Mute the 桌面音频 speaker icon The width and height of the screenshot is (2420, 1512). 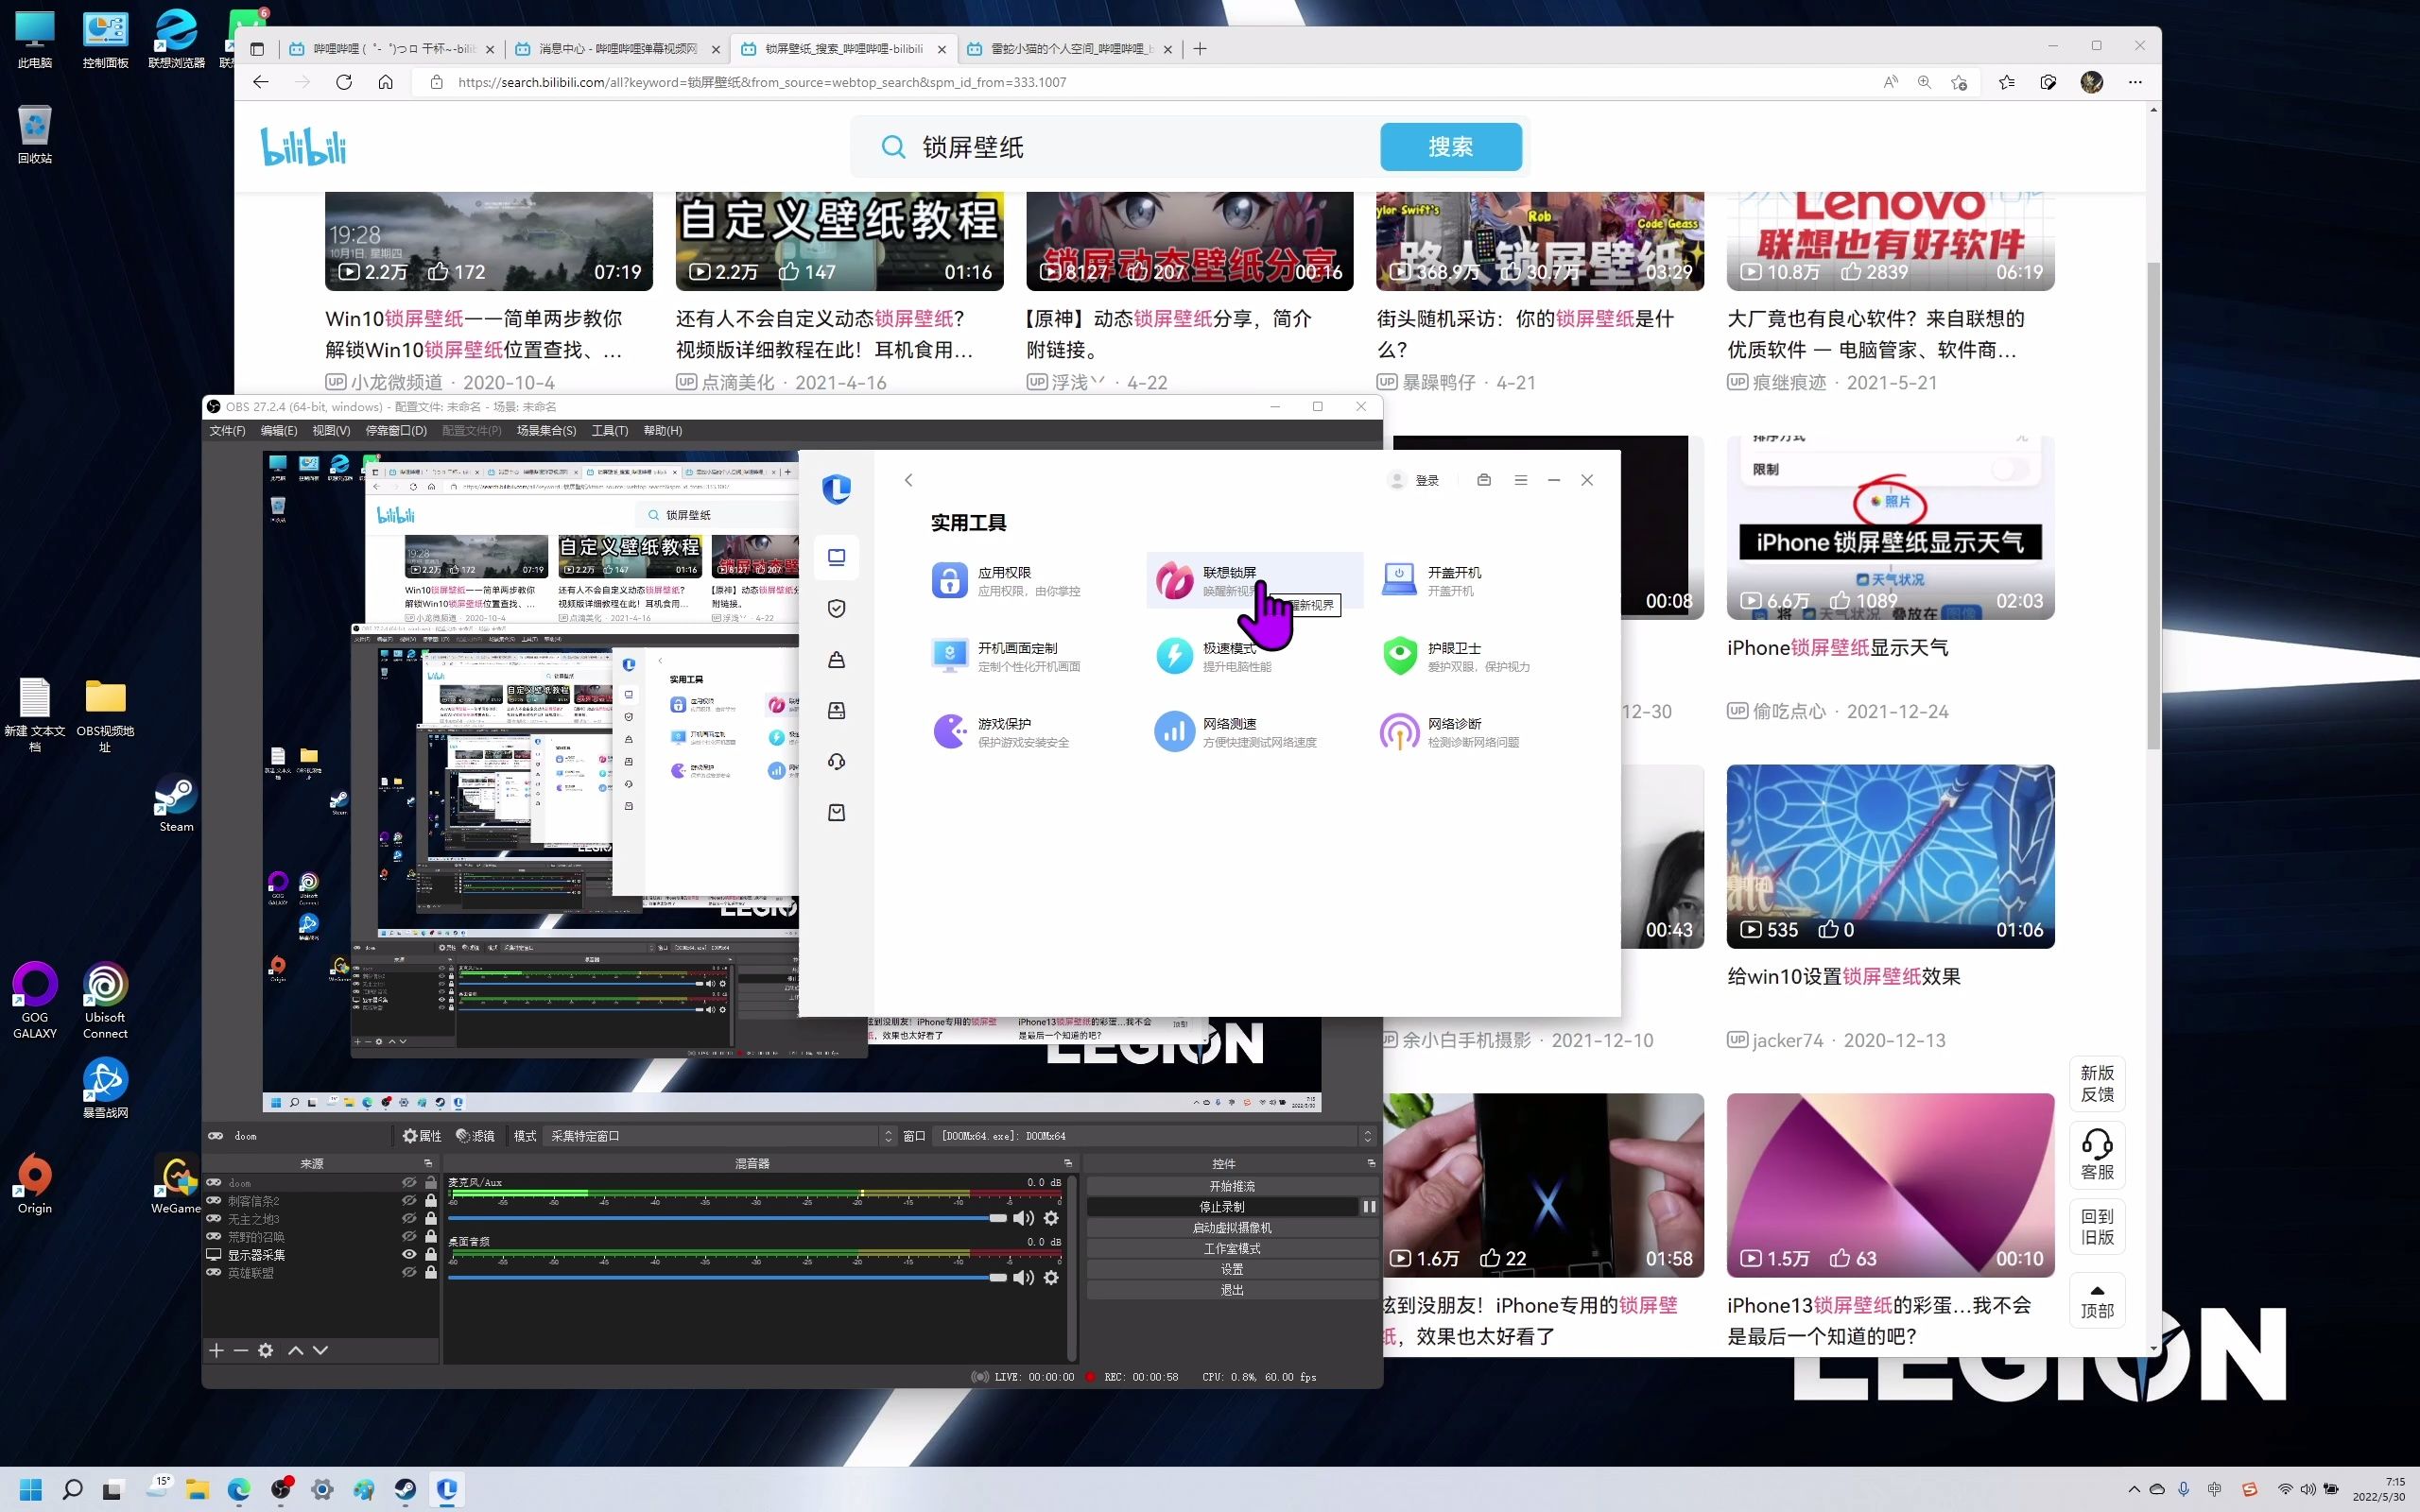[1023, 1277]
